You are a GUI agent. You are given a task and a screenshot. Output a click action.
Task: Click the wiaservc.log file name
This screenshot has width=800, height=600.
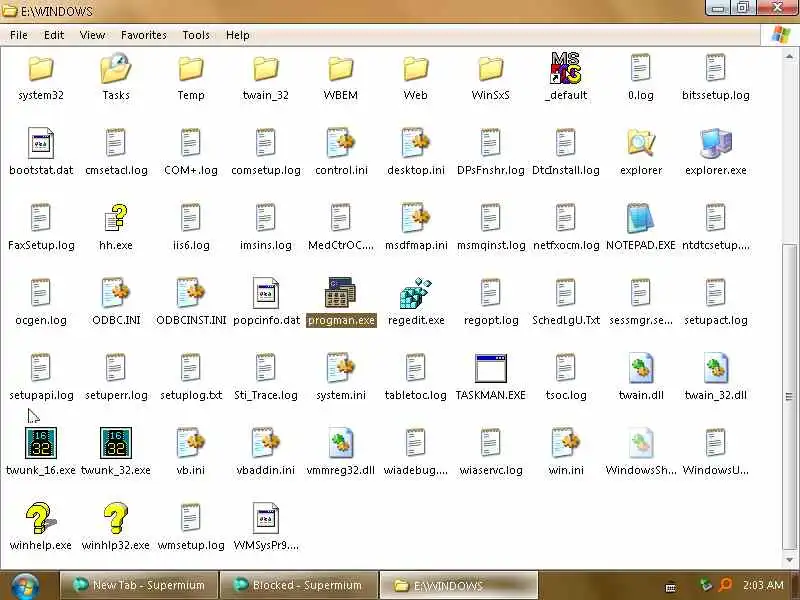(491, 470)
